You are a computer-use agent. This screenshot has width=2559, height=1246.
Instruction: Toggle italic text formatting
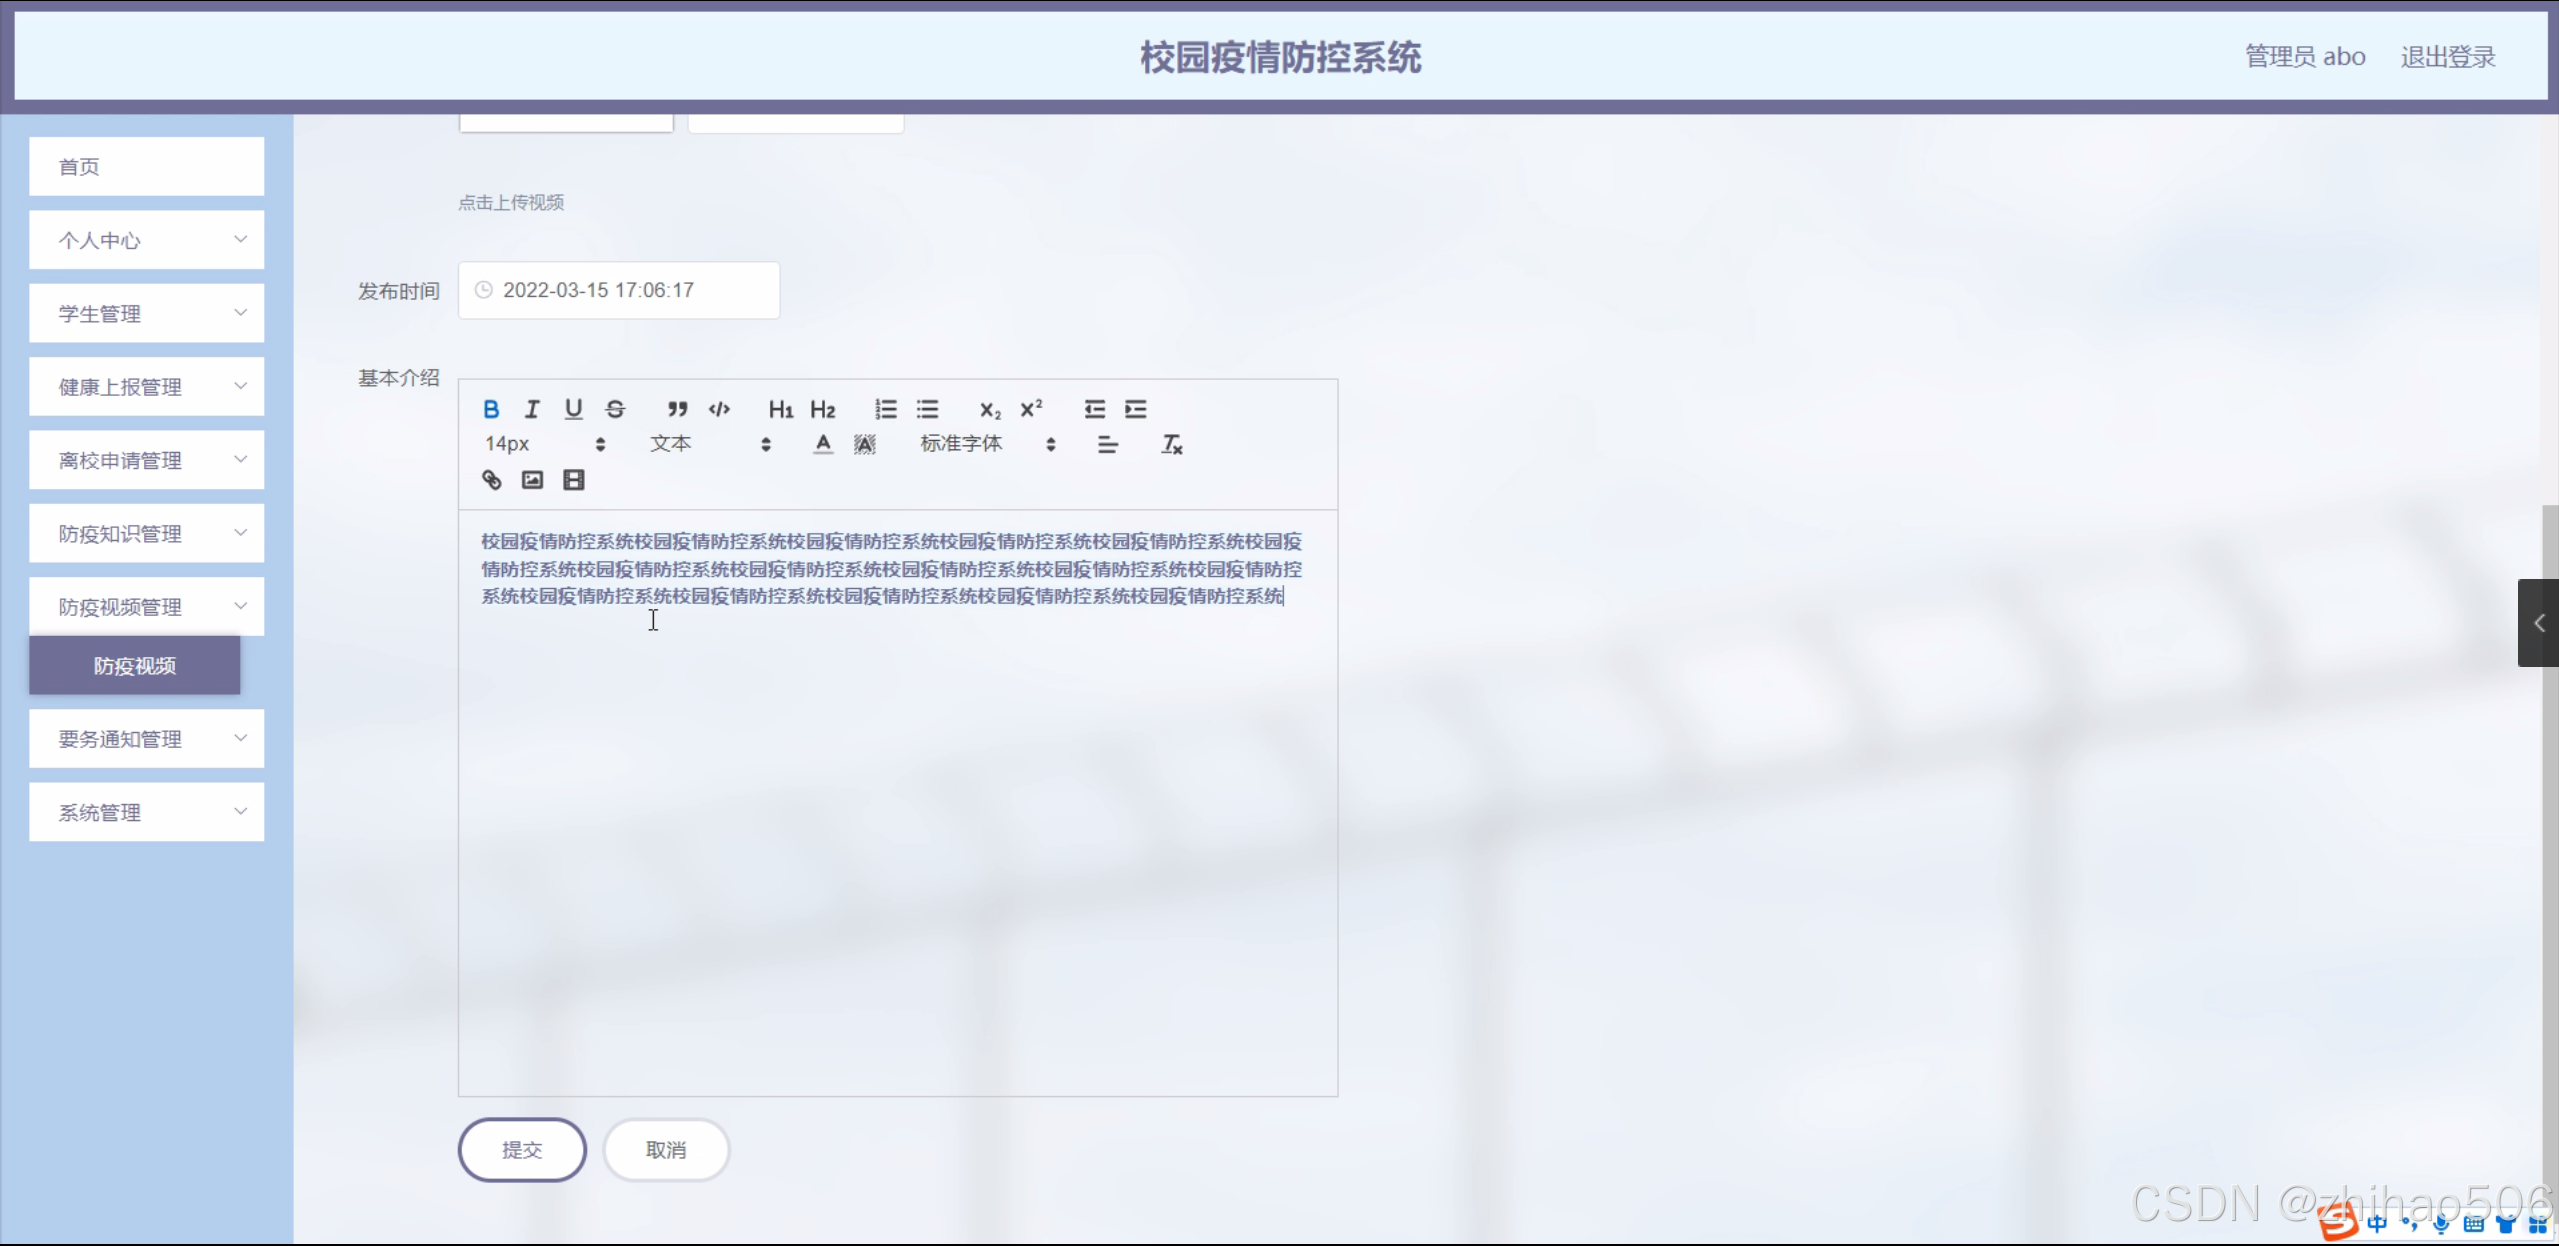coord(532,409)
